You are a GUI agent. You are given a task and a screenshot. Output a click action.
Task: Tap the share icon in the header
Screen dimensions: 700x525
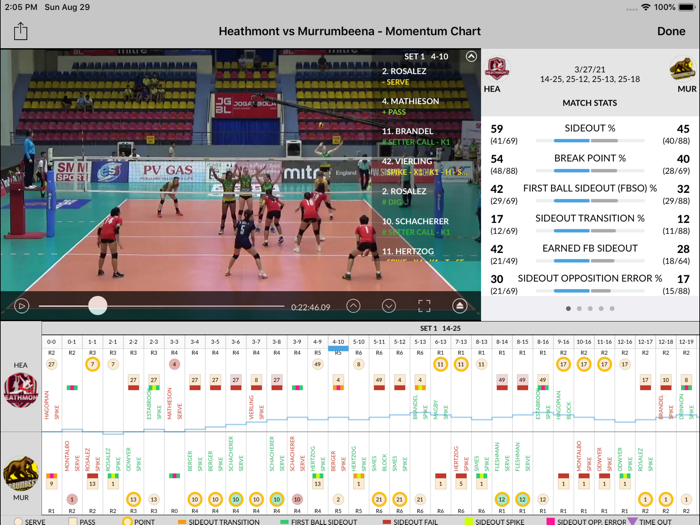click(21, 31)
